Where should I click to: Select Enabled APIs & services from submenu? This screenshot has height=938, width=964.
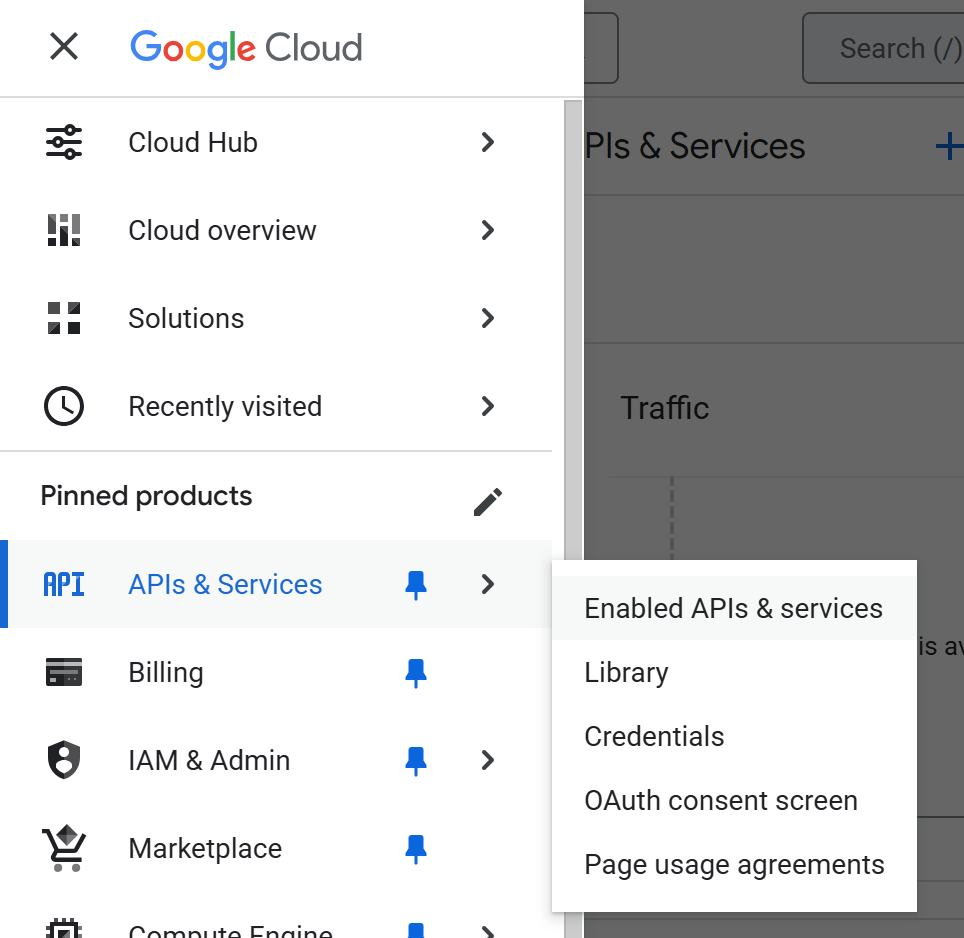733,608
